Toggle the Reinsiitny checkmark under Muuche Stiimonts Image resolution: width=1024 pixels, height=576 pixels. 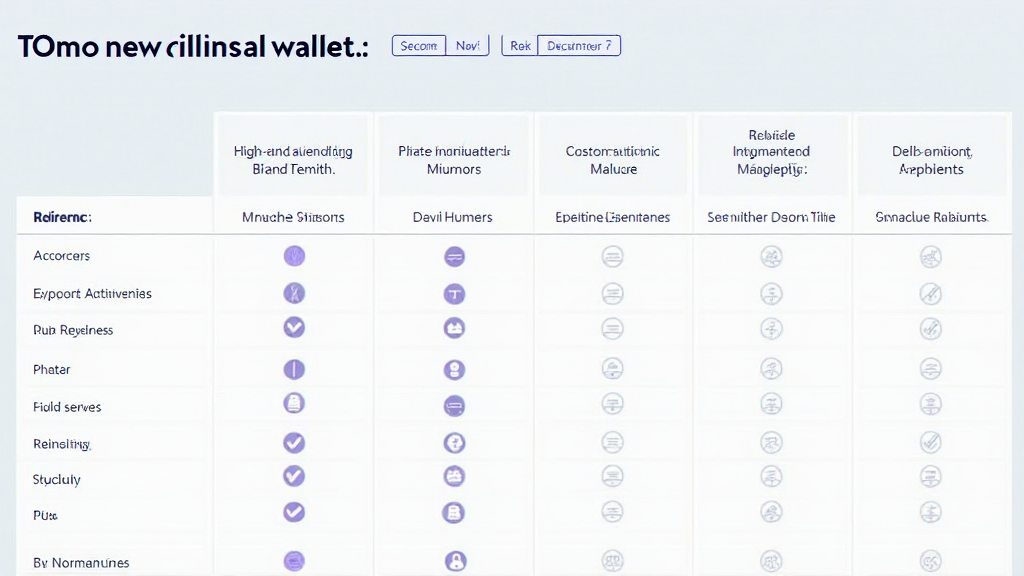click(x=294, y=442)
